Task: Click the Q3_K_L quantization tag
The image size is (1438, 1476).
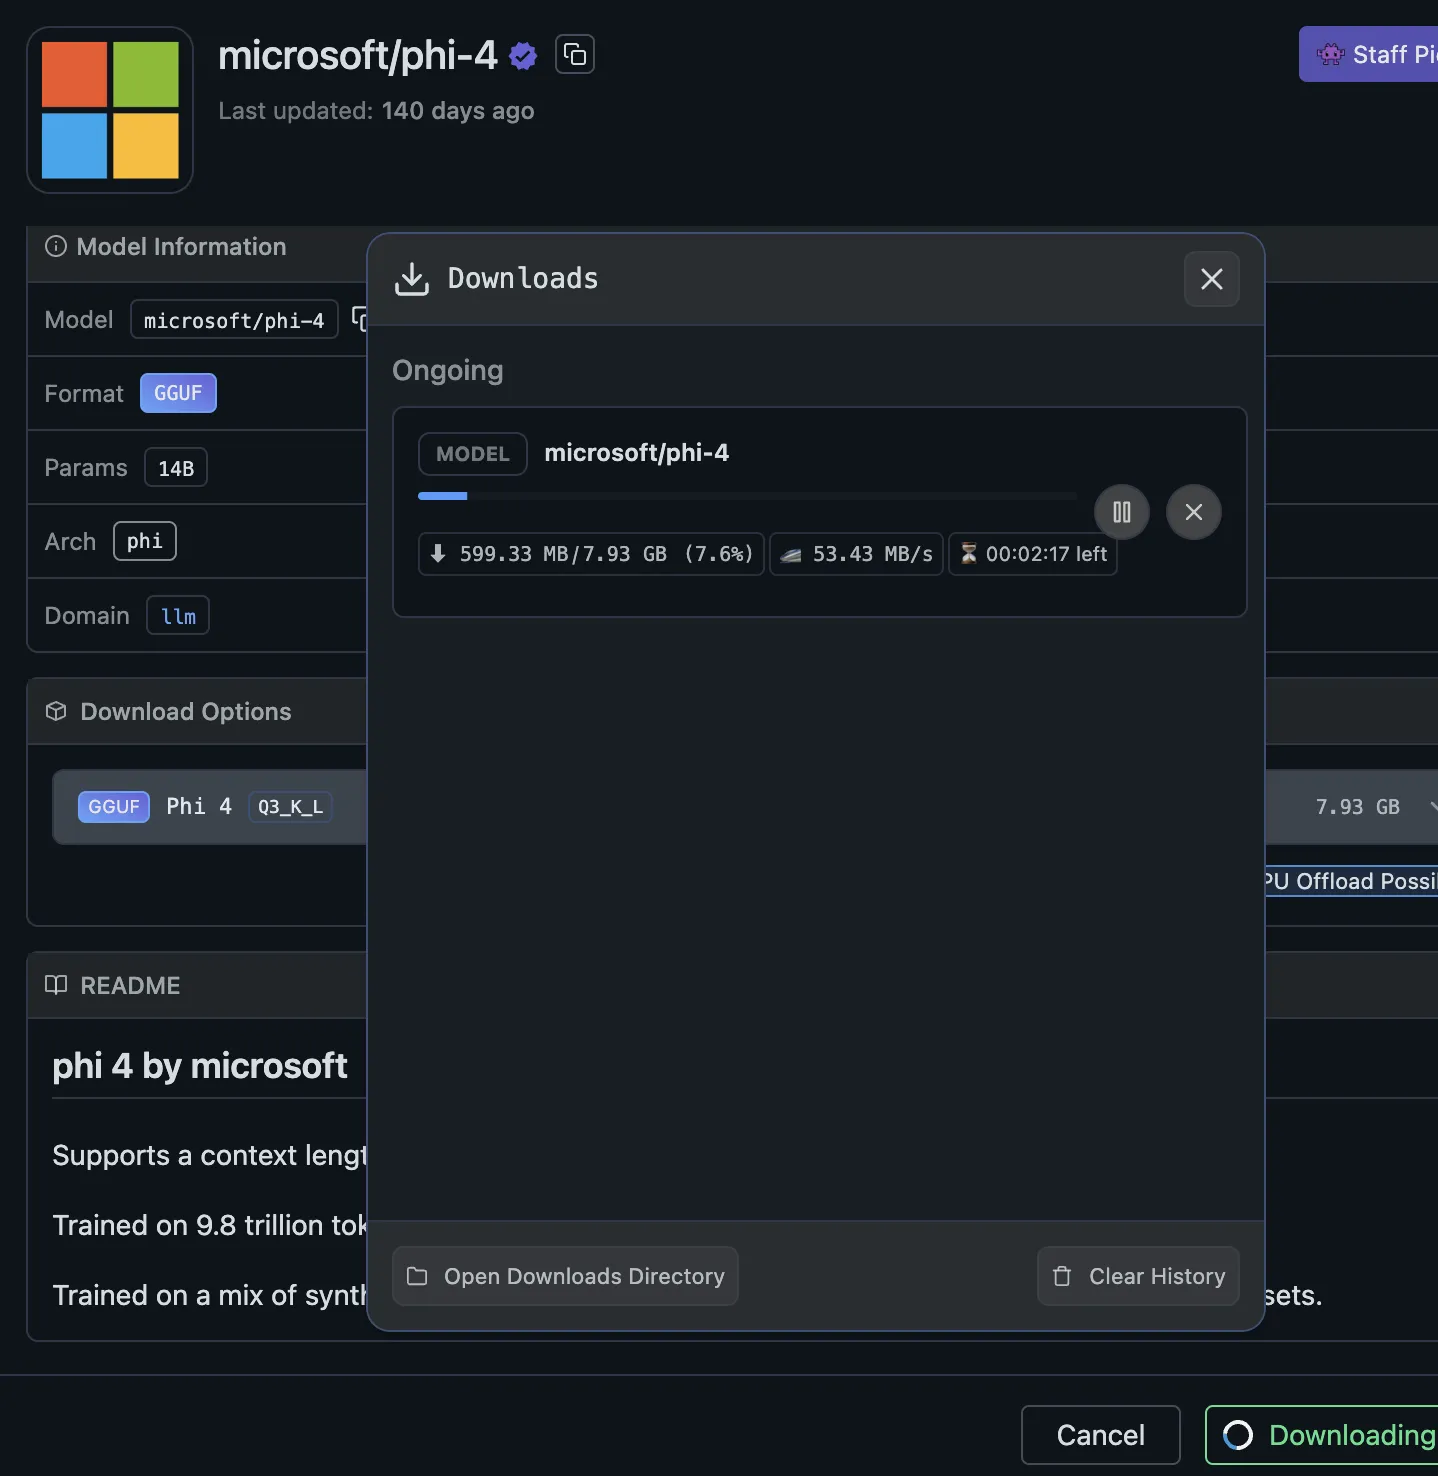Action: tap(290, 807)
